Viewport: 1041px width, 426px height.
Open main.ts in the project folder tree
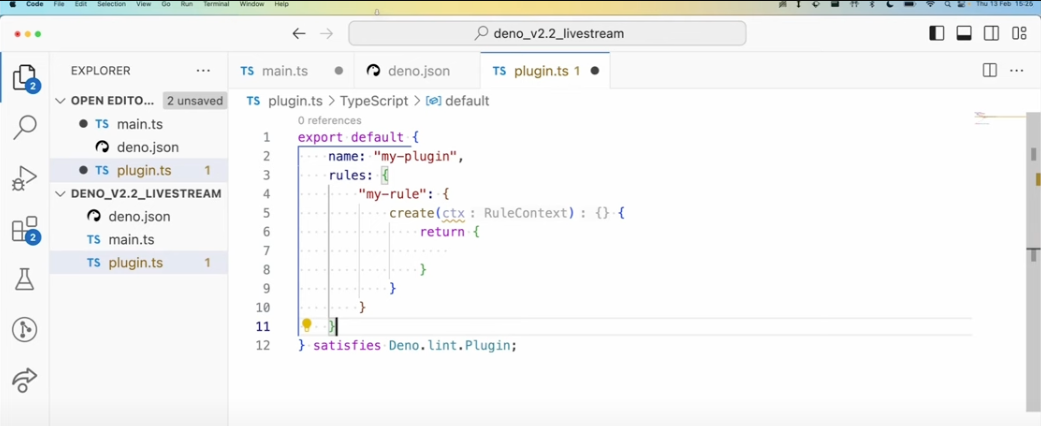[139, 240]
